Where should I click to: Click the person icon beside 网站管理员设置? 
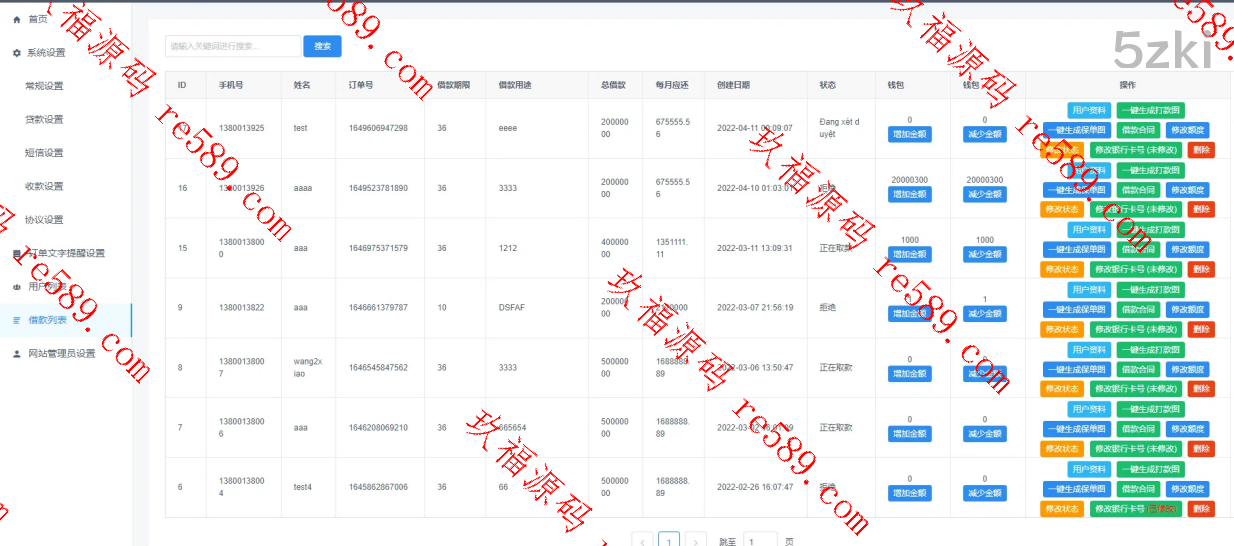pos(16,353)
